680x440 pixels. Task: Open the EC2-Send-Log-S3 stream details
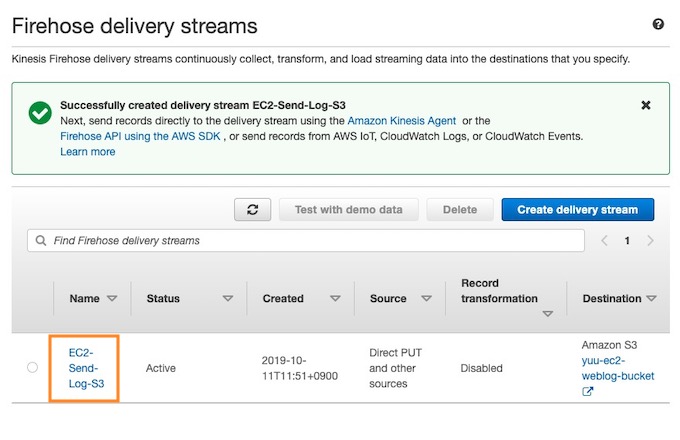point(86,368)
